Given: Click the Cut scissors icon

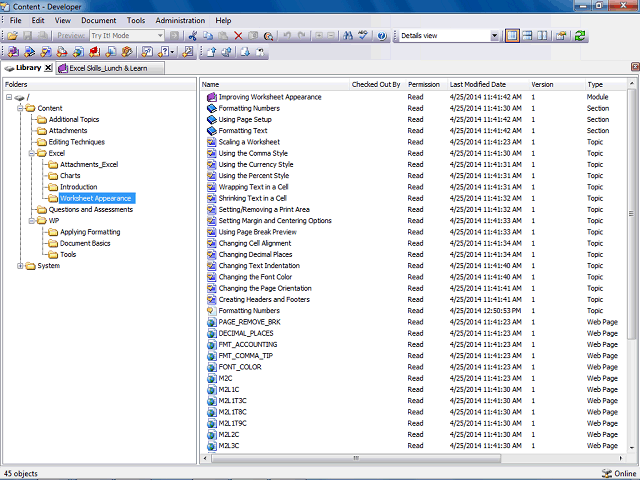Looking at the screenshot, I should (x=193, y=36).
